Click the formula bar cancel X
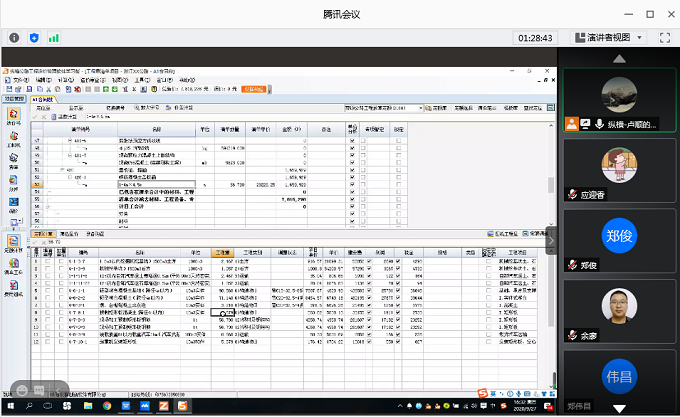This screenshot has height=417, width=680. pyautogui.click(x=43, y=117)
